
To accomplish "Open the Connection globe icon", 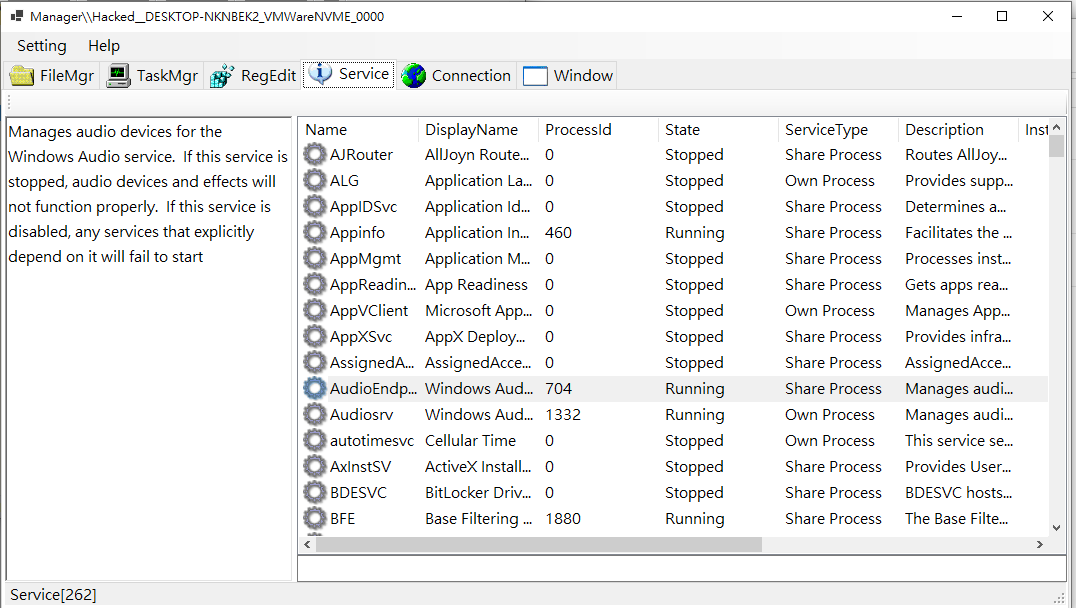I will 414,75.
